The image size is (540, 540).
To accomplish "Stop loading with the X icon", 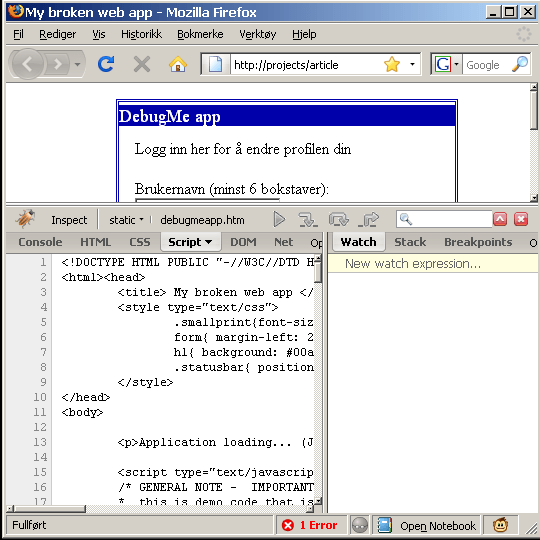I will coord(142,64).
